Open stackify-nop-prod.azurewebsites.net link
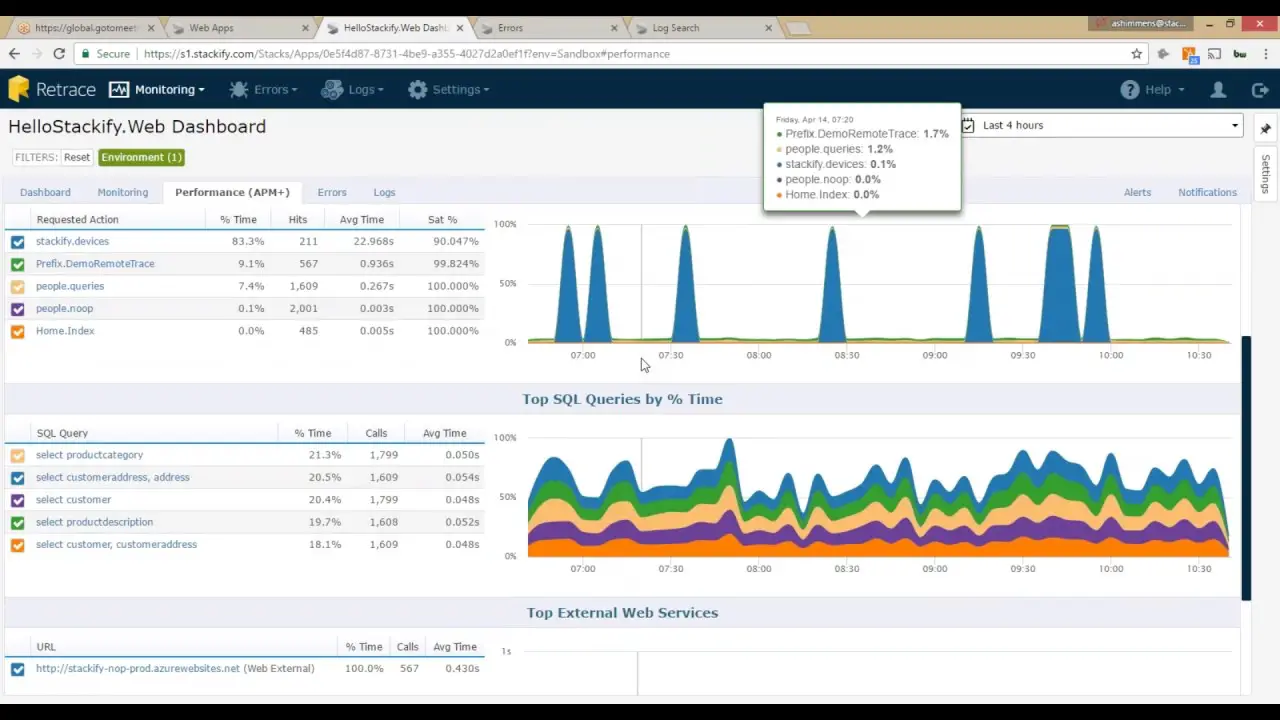Image resolution: width=1280 pixels, height=720 pixels. tap(138, 669)
